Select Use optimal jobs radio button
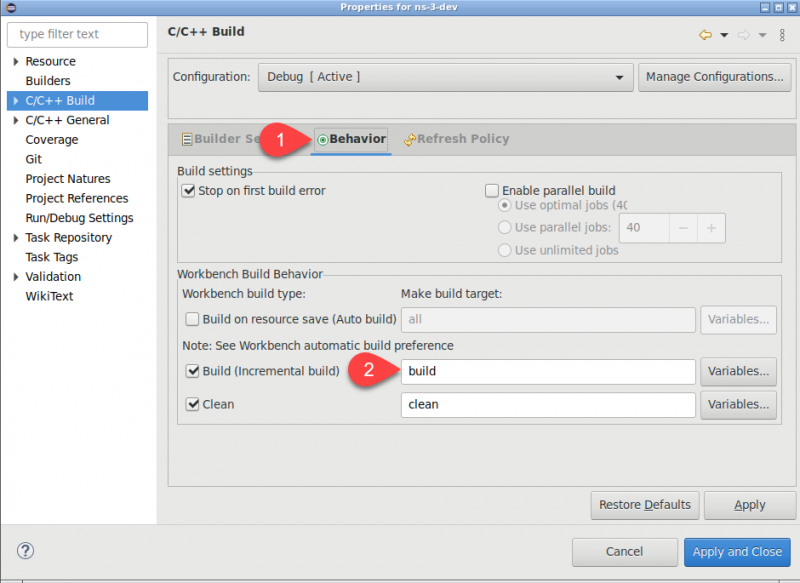 click(x=504, y=206)
